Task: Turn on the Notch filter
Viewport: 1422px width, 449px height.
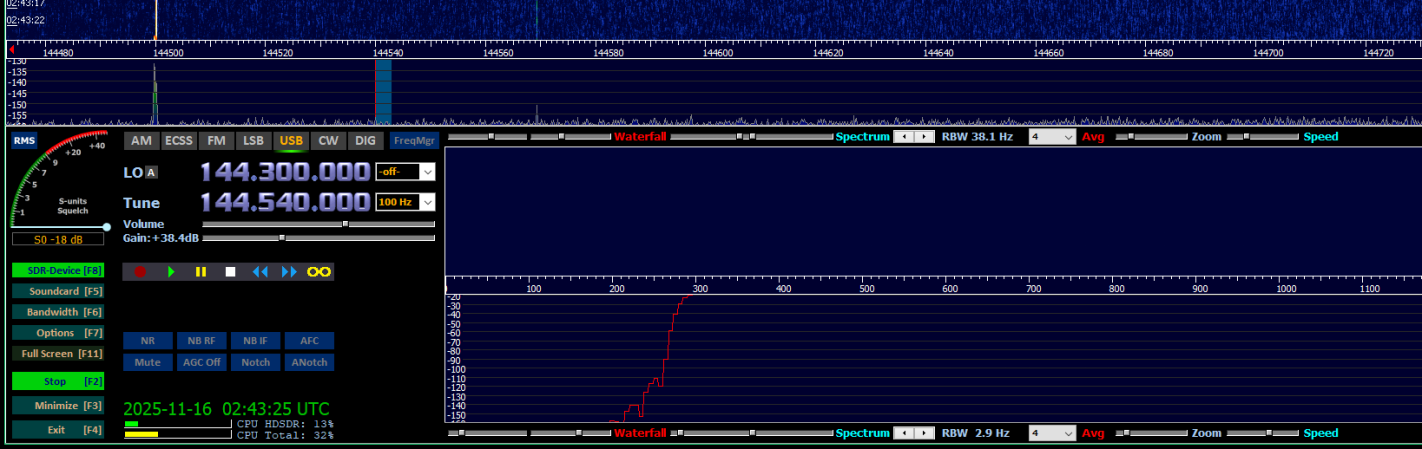Action: coord(255,362)
